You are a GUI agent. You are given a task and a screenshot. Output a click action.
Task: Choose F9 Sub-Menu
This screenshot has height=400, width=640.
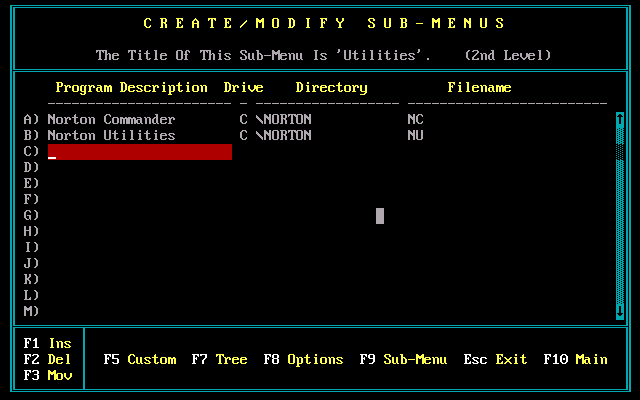pos(403,359)
